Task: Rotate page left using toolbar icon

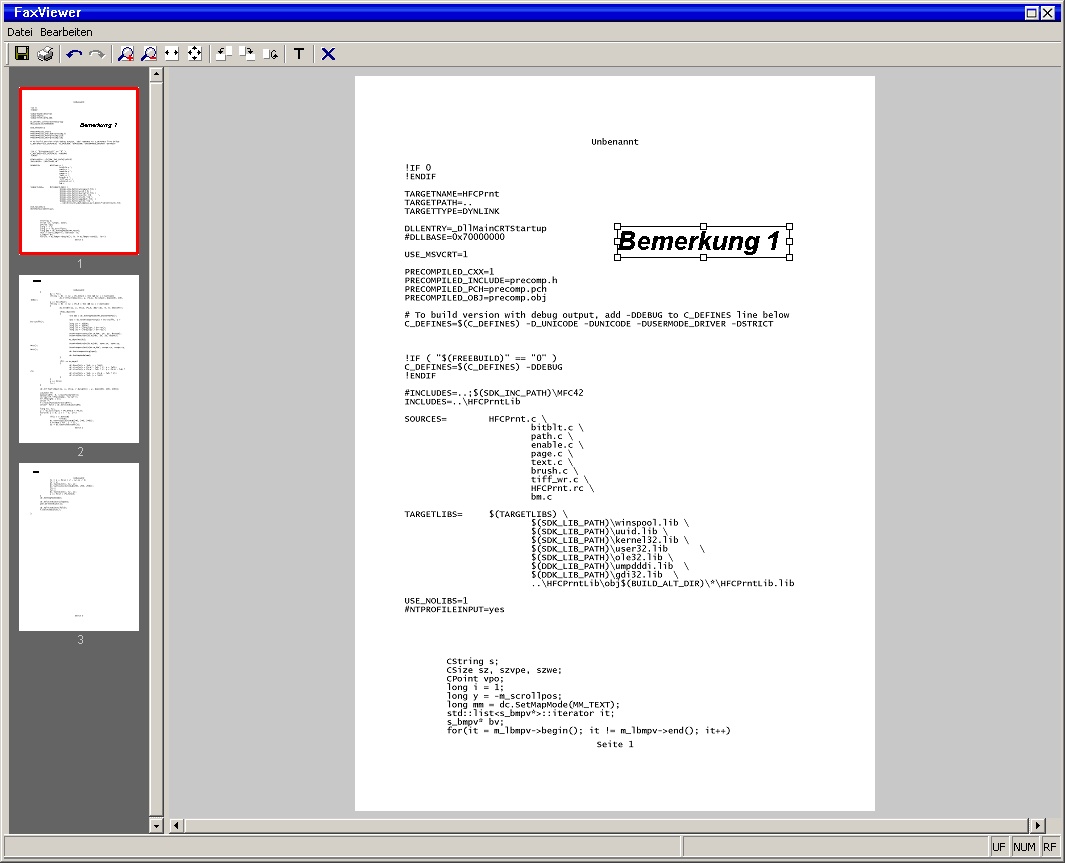Action: [224, 54]
